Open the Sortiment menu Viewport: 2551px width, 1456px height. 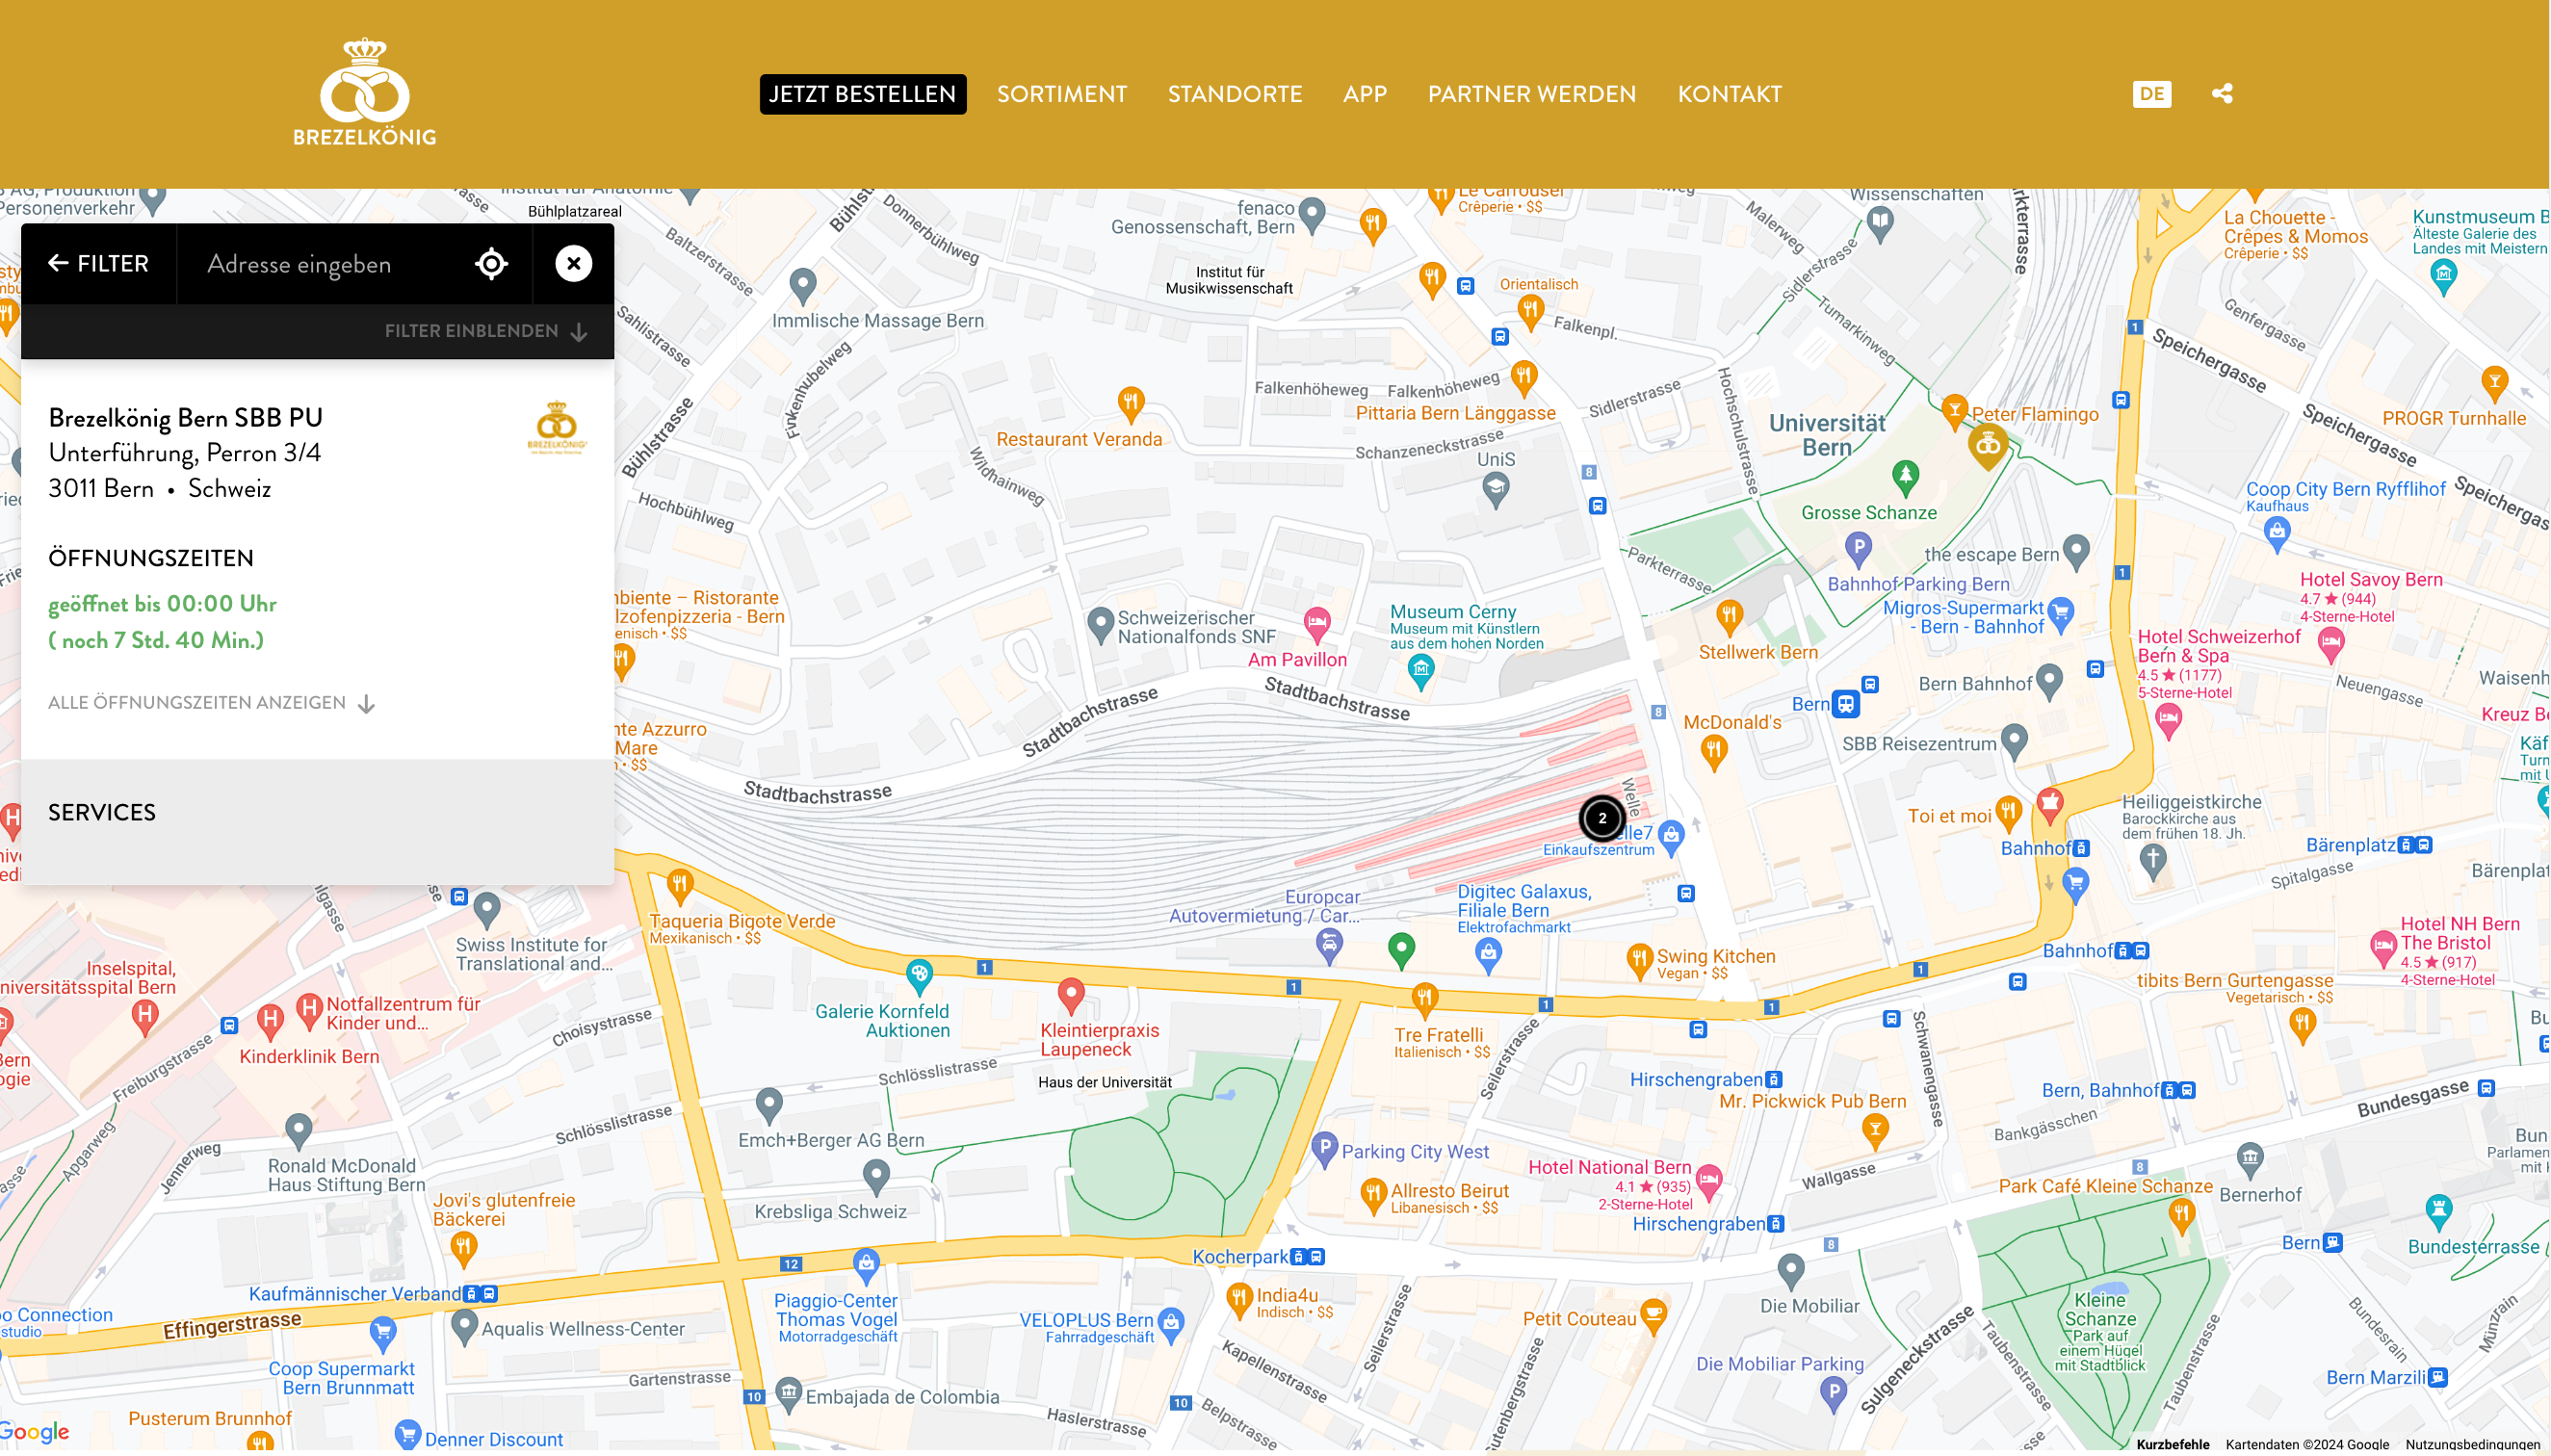coord(1061,94)
